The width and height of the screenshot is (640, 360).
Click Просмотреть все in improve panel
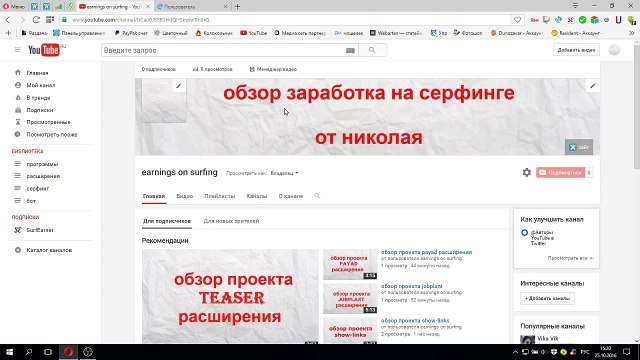570,258
